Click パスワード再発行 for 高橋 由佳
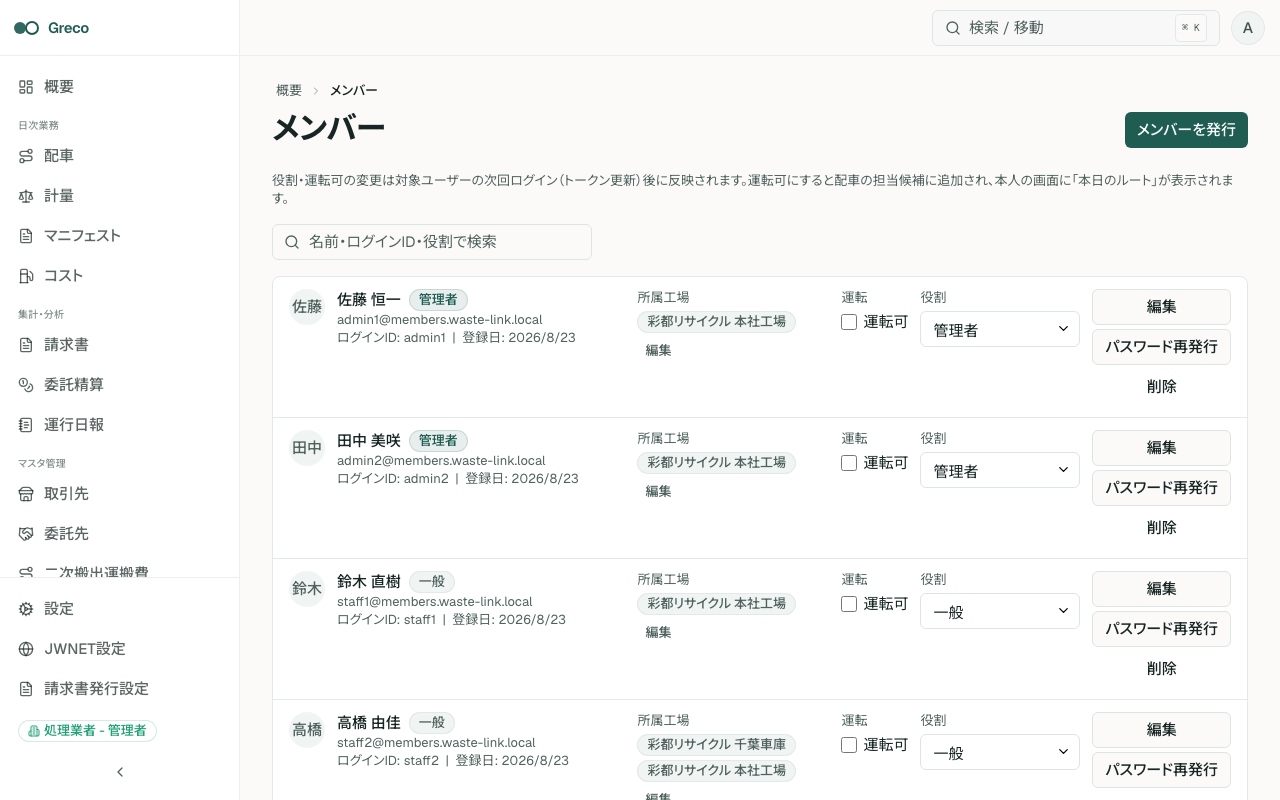 click(x=1161, y=770)
